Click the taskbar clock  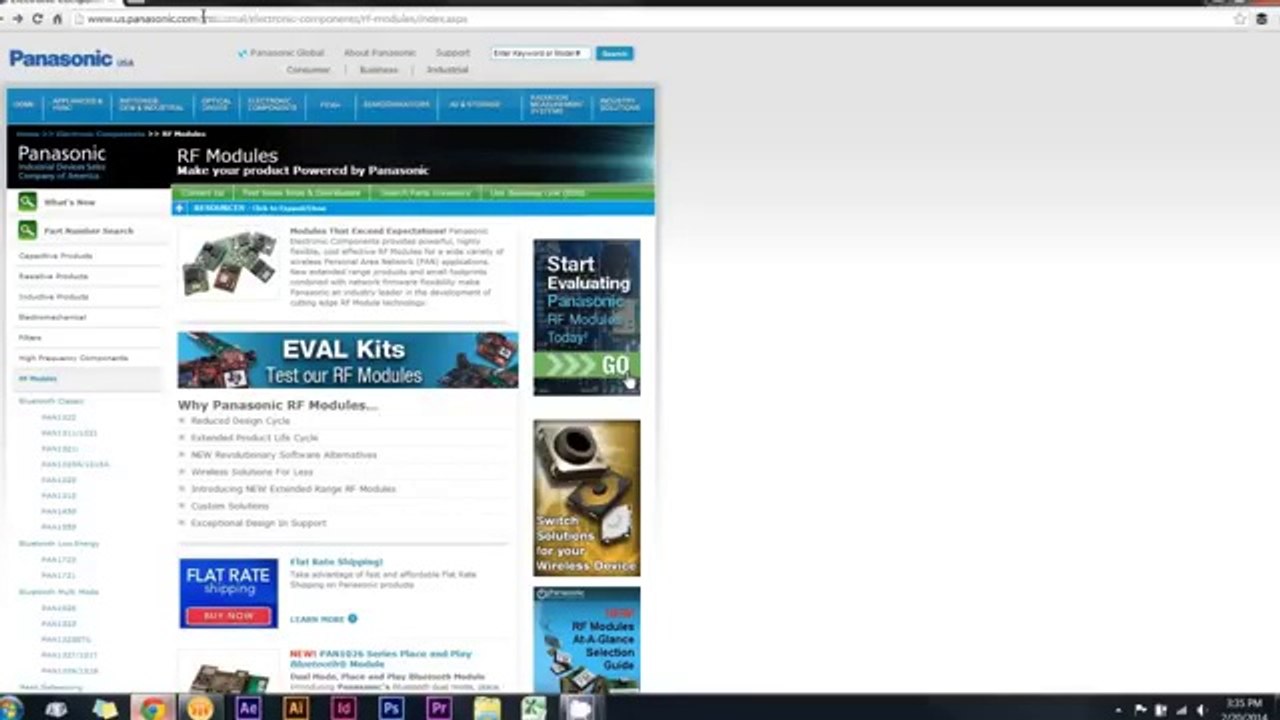pyautogui.click(x=1243, y=709)
